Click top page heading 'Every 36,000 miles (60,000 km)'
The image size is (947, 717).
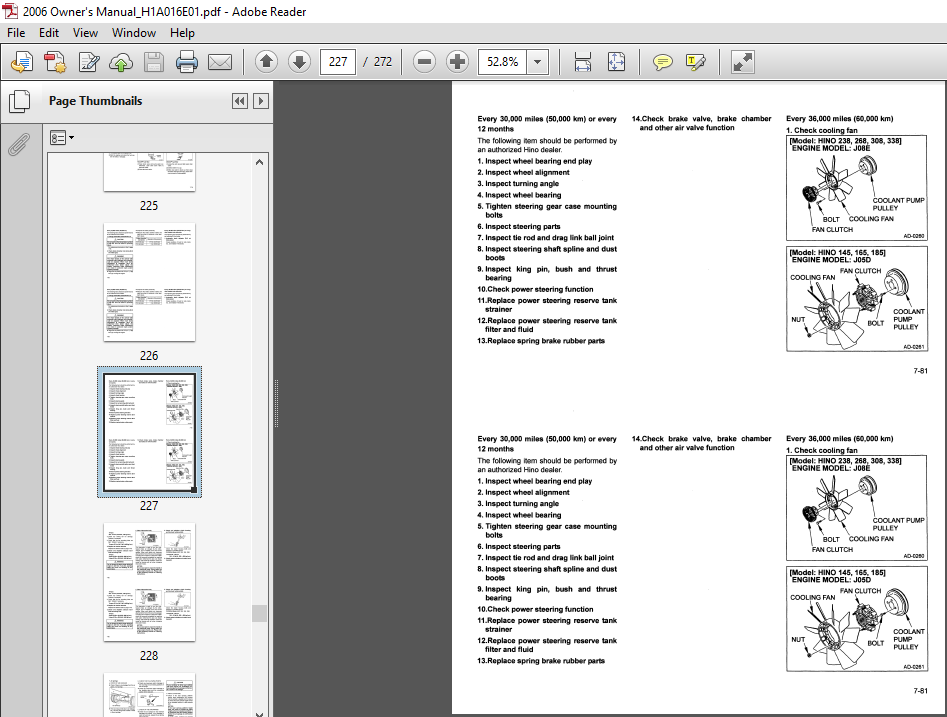839,119
